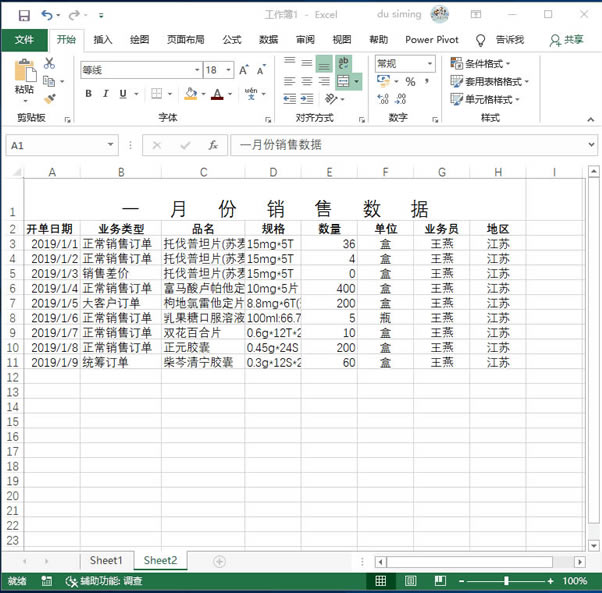Viewport: 602px width, 593px height.
Task: Decrease decimal places
Action: coord(400,99)
